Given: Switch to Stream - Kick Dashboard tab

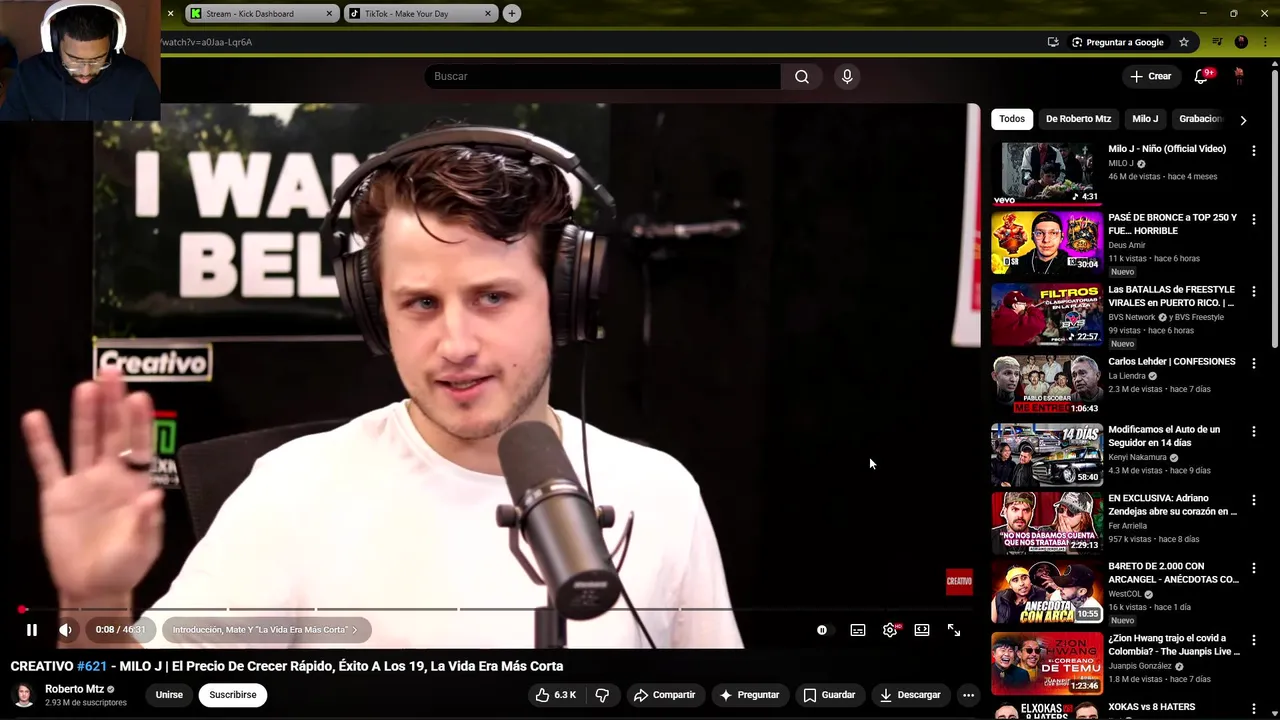Looking at the screenshot, I should coord(260,14).
